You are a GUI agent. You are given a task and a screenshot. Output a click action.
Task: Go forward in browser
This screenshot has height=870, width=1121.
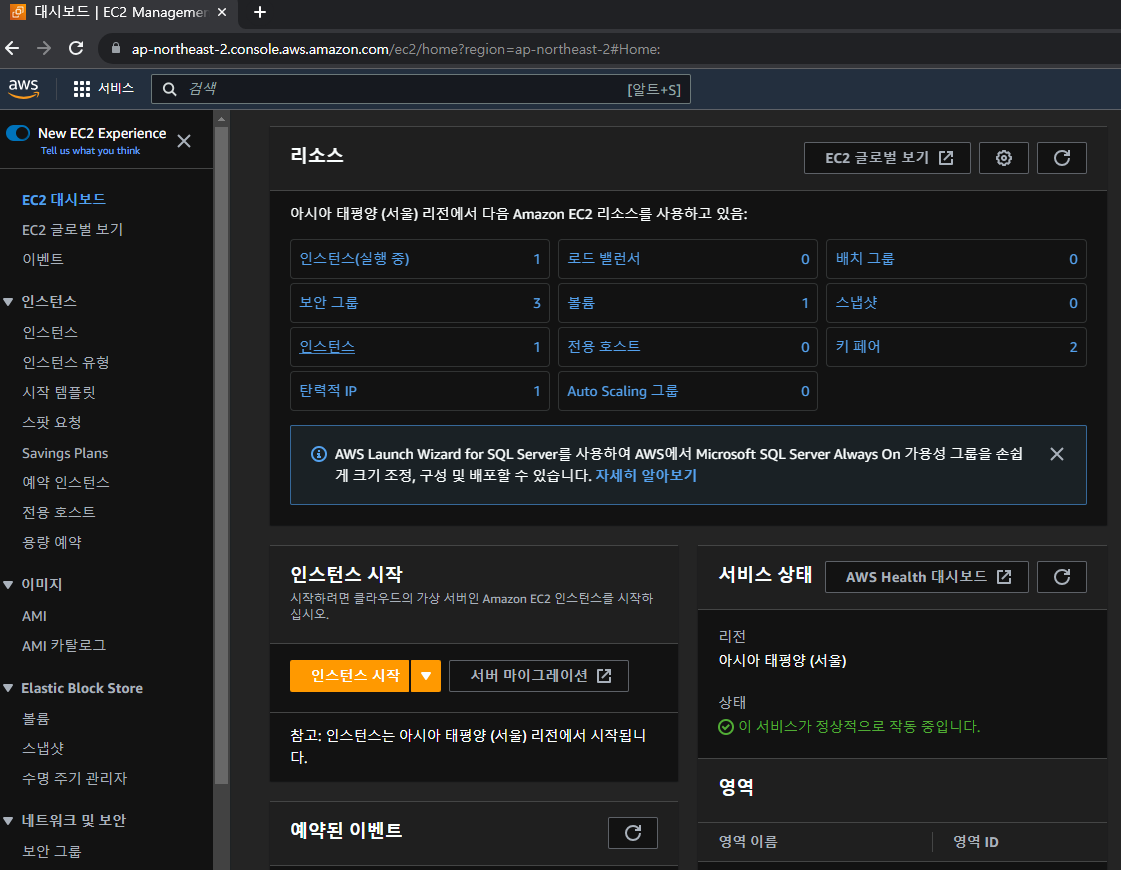[x=44, y=49]
